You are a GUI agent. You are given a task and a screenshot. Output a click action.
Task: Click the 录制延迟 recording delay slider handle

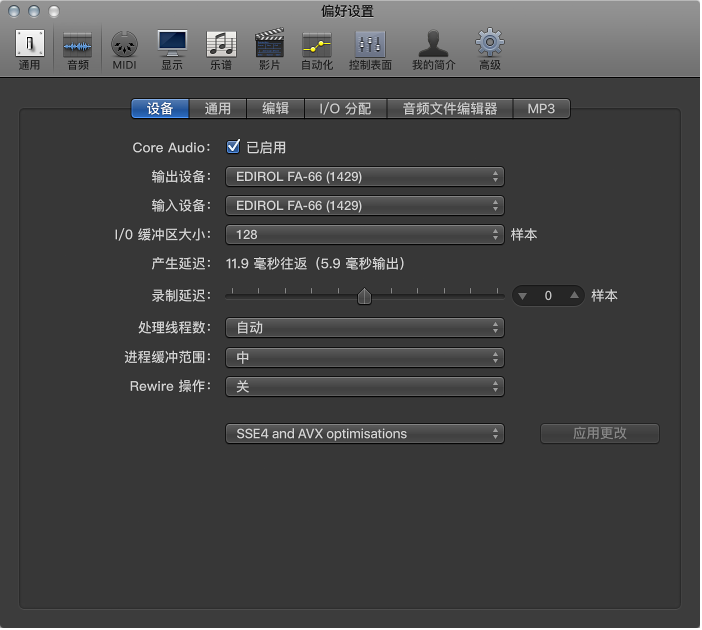(x=364, y=296)
